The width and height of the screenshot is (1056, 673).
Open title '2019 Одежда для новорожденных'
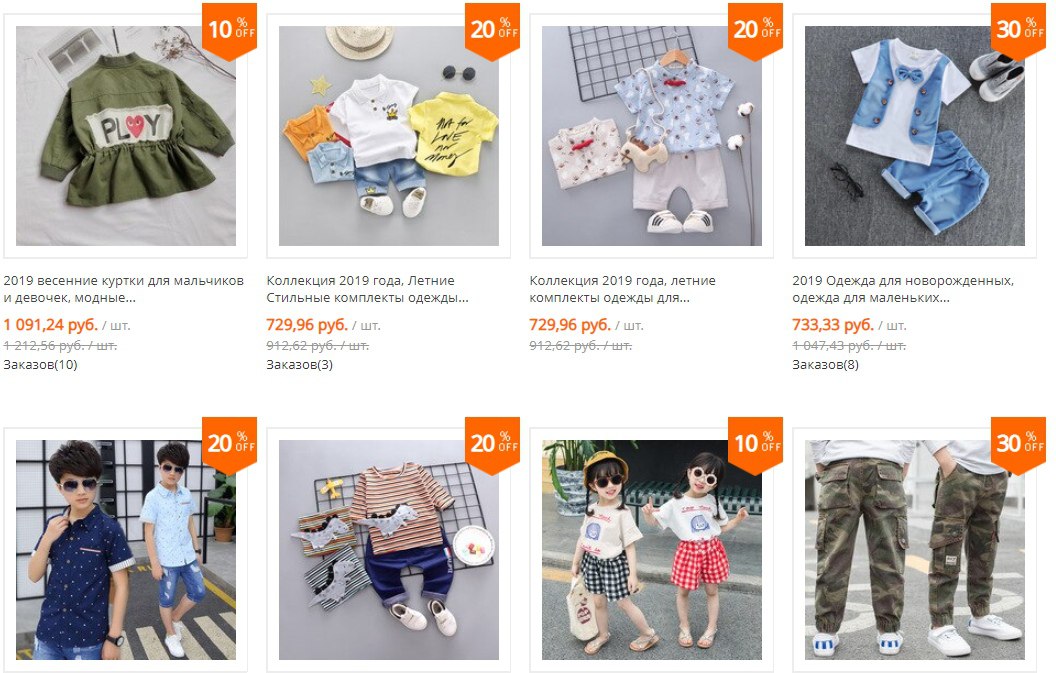pyautogui.click(x=902, y=289)
